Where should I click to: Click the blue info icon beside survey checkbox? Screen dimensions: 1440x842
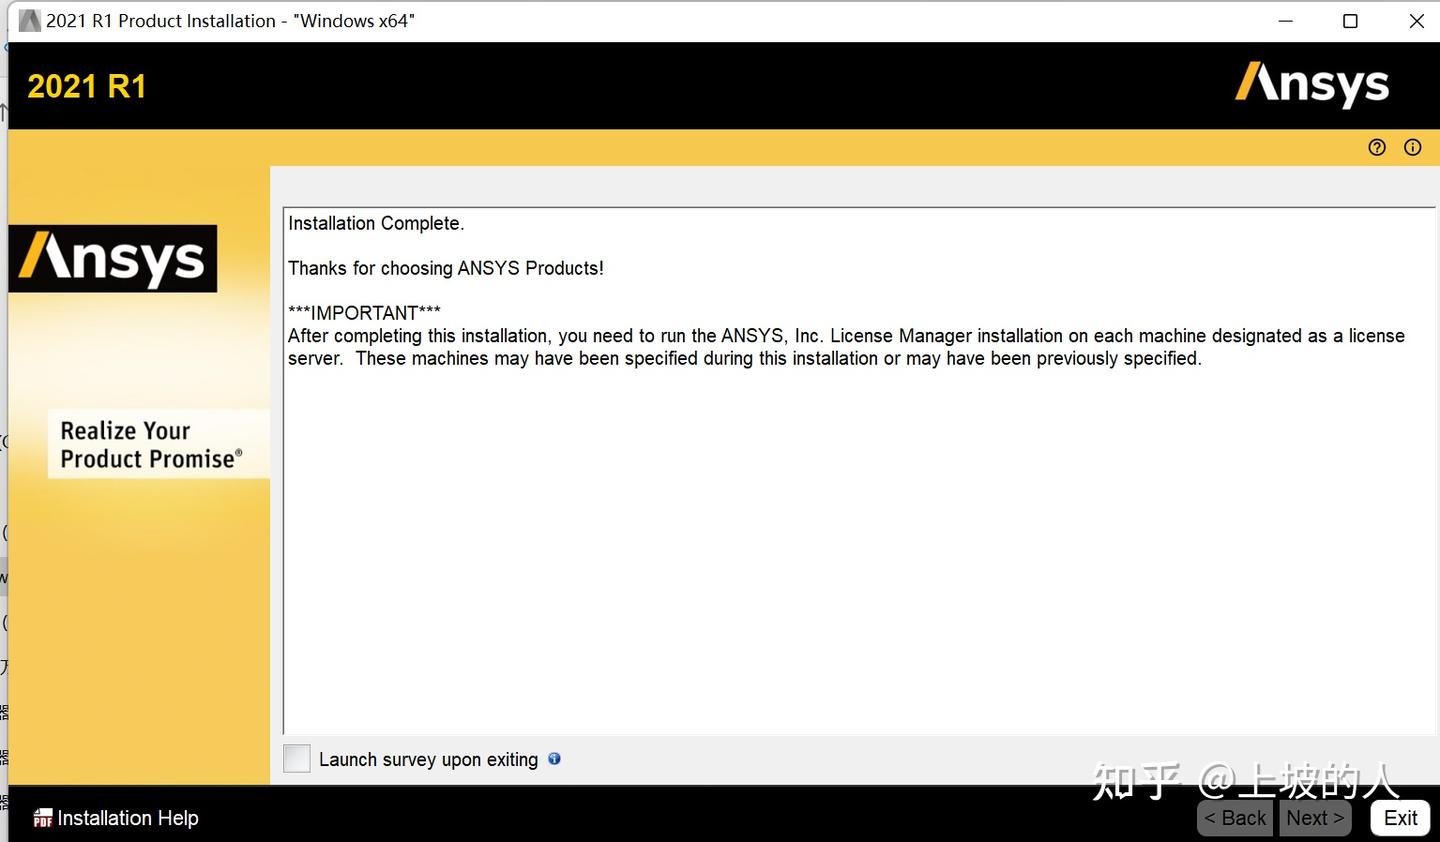(x=554, y=759)
